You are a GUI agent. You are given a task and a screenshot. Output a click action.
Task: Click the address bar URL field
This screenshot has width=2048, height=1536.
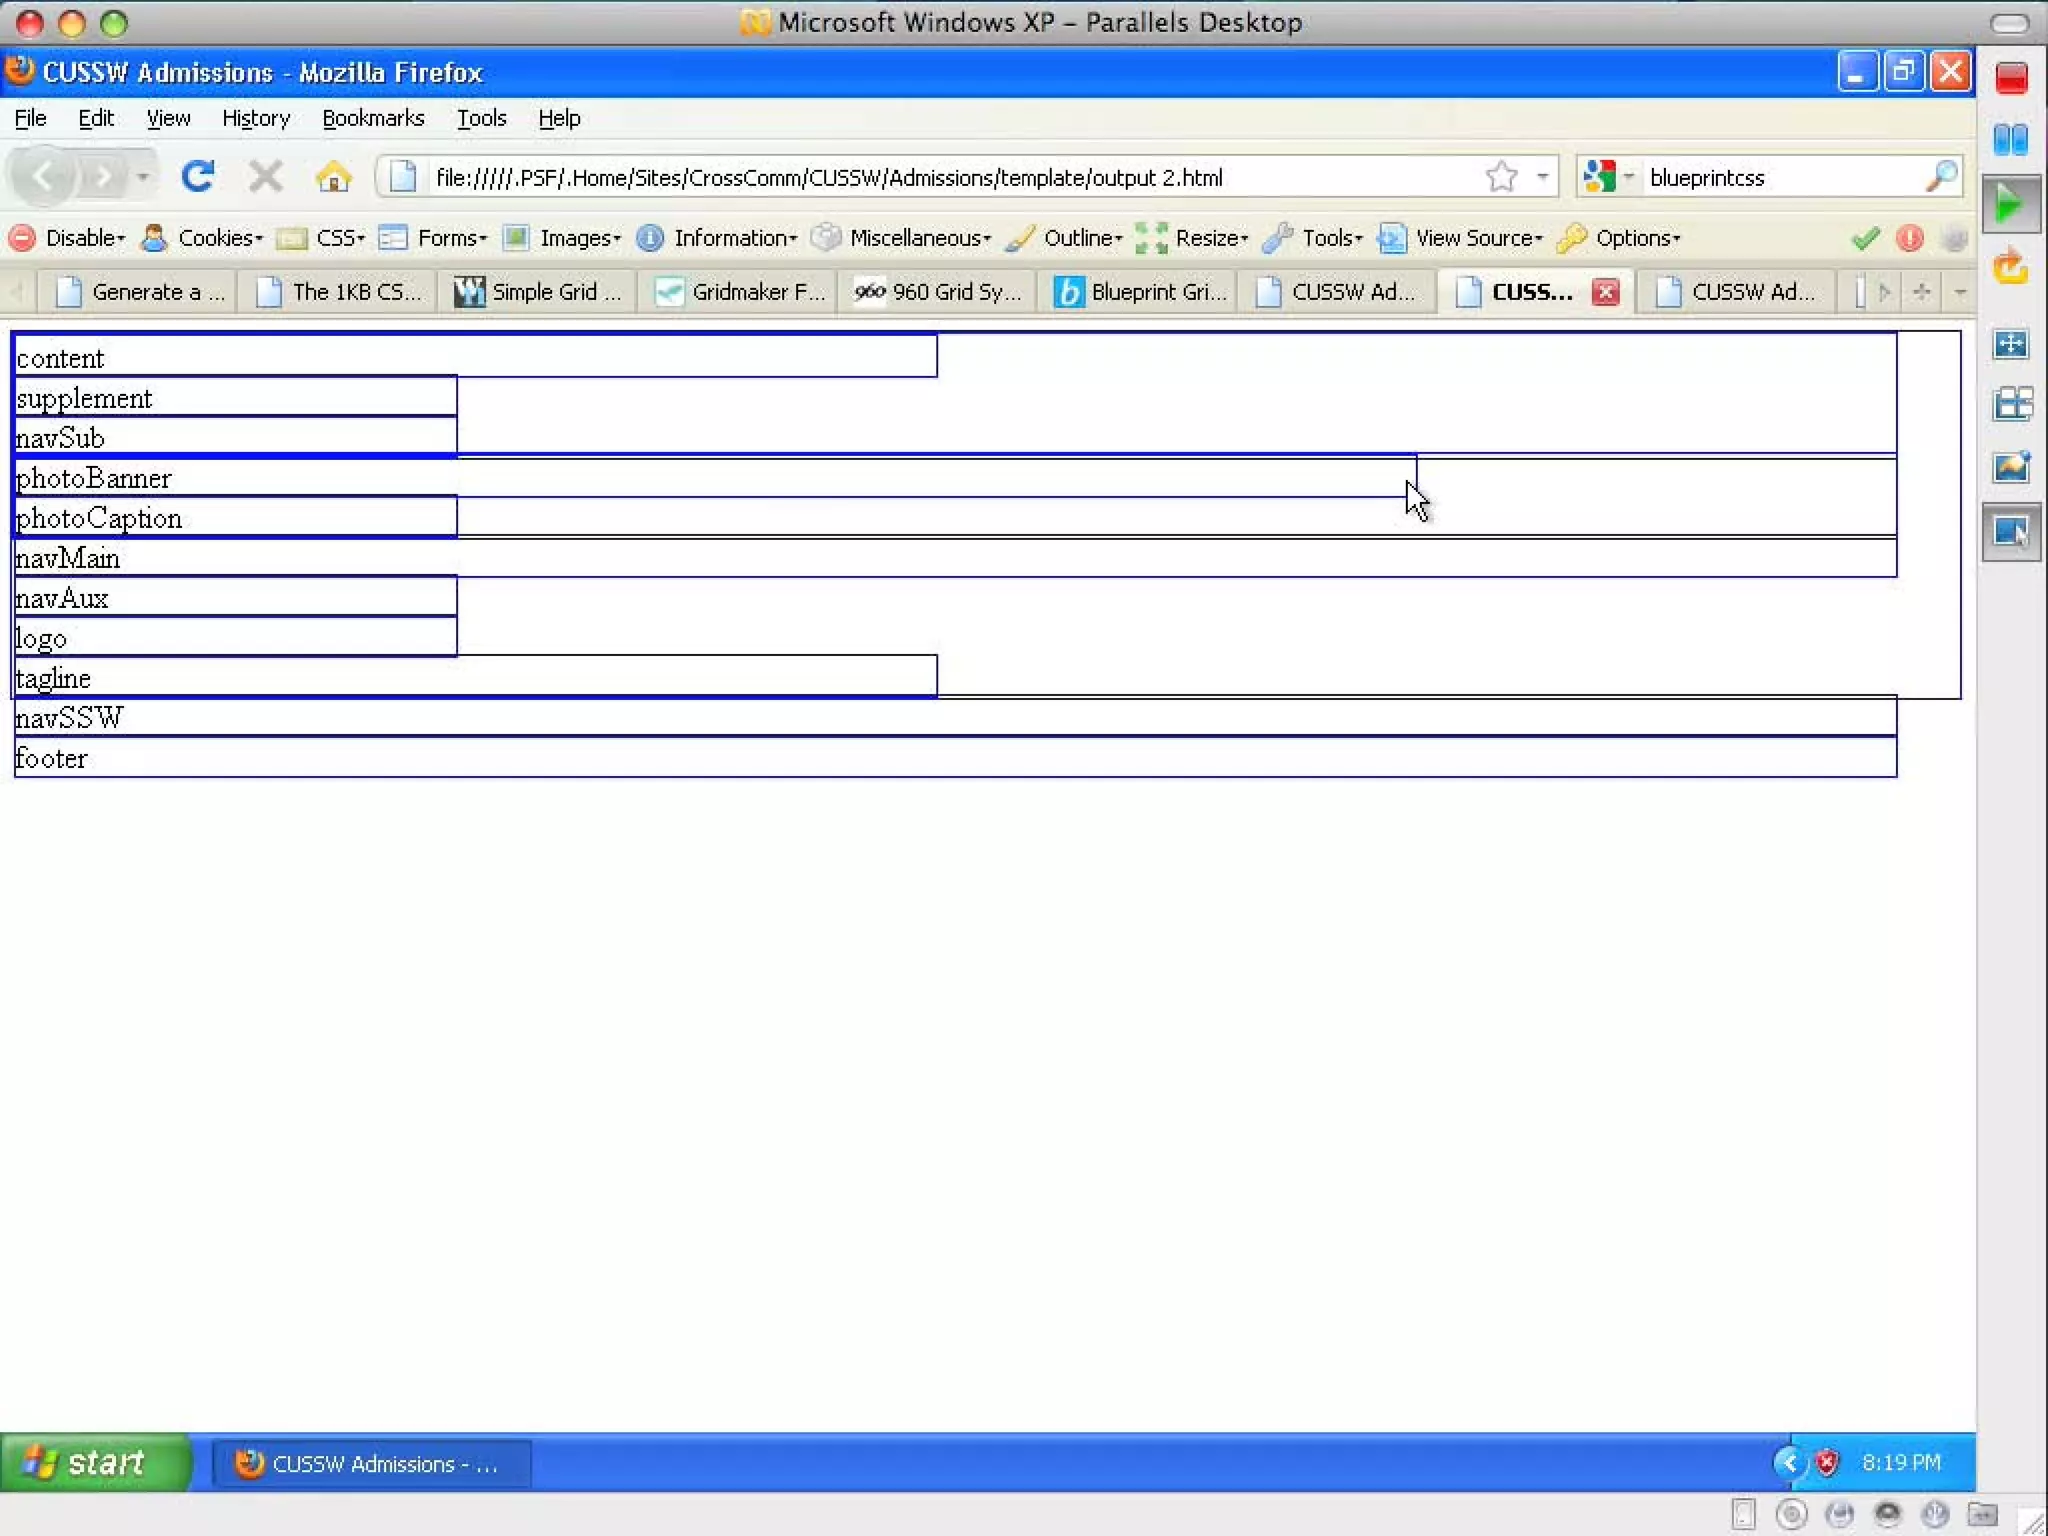[900, 177]
